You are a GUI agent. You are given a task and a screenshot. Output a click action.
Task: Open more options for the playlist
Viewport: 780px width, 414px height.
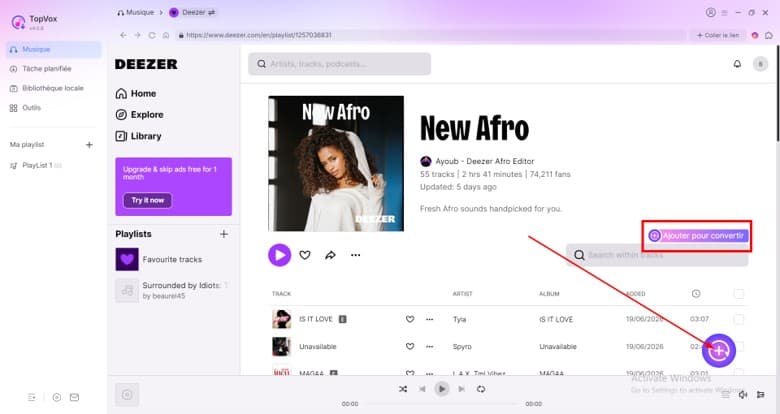[355, 255]
